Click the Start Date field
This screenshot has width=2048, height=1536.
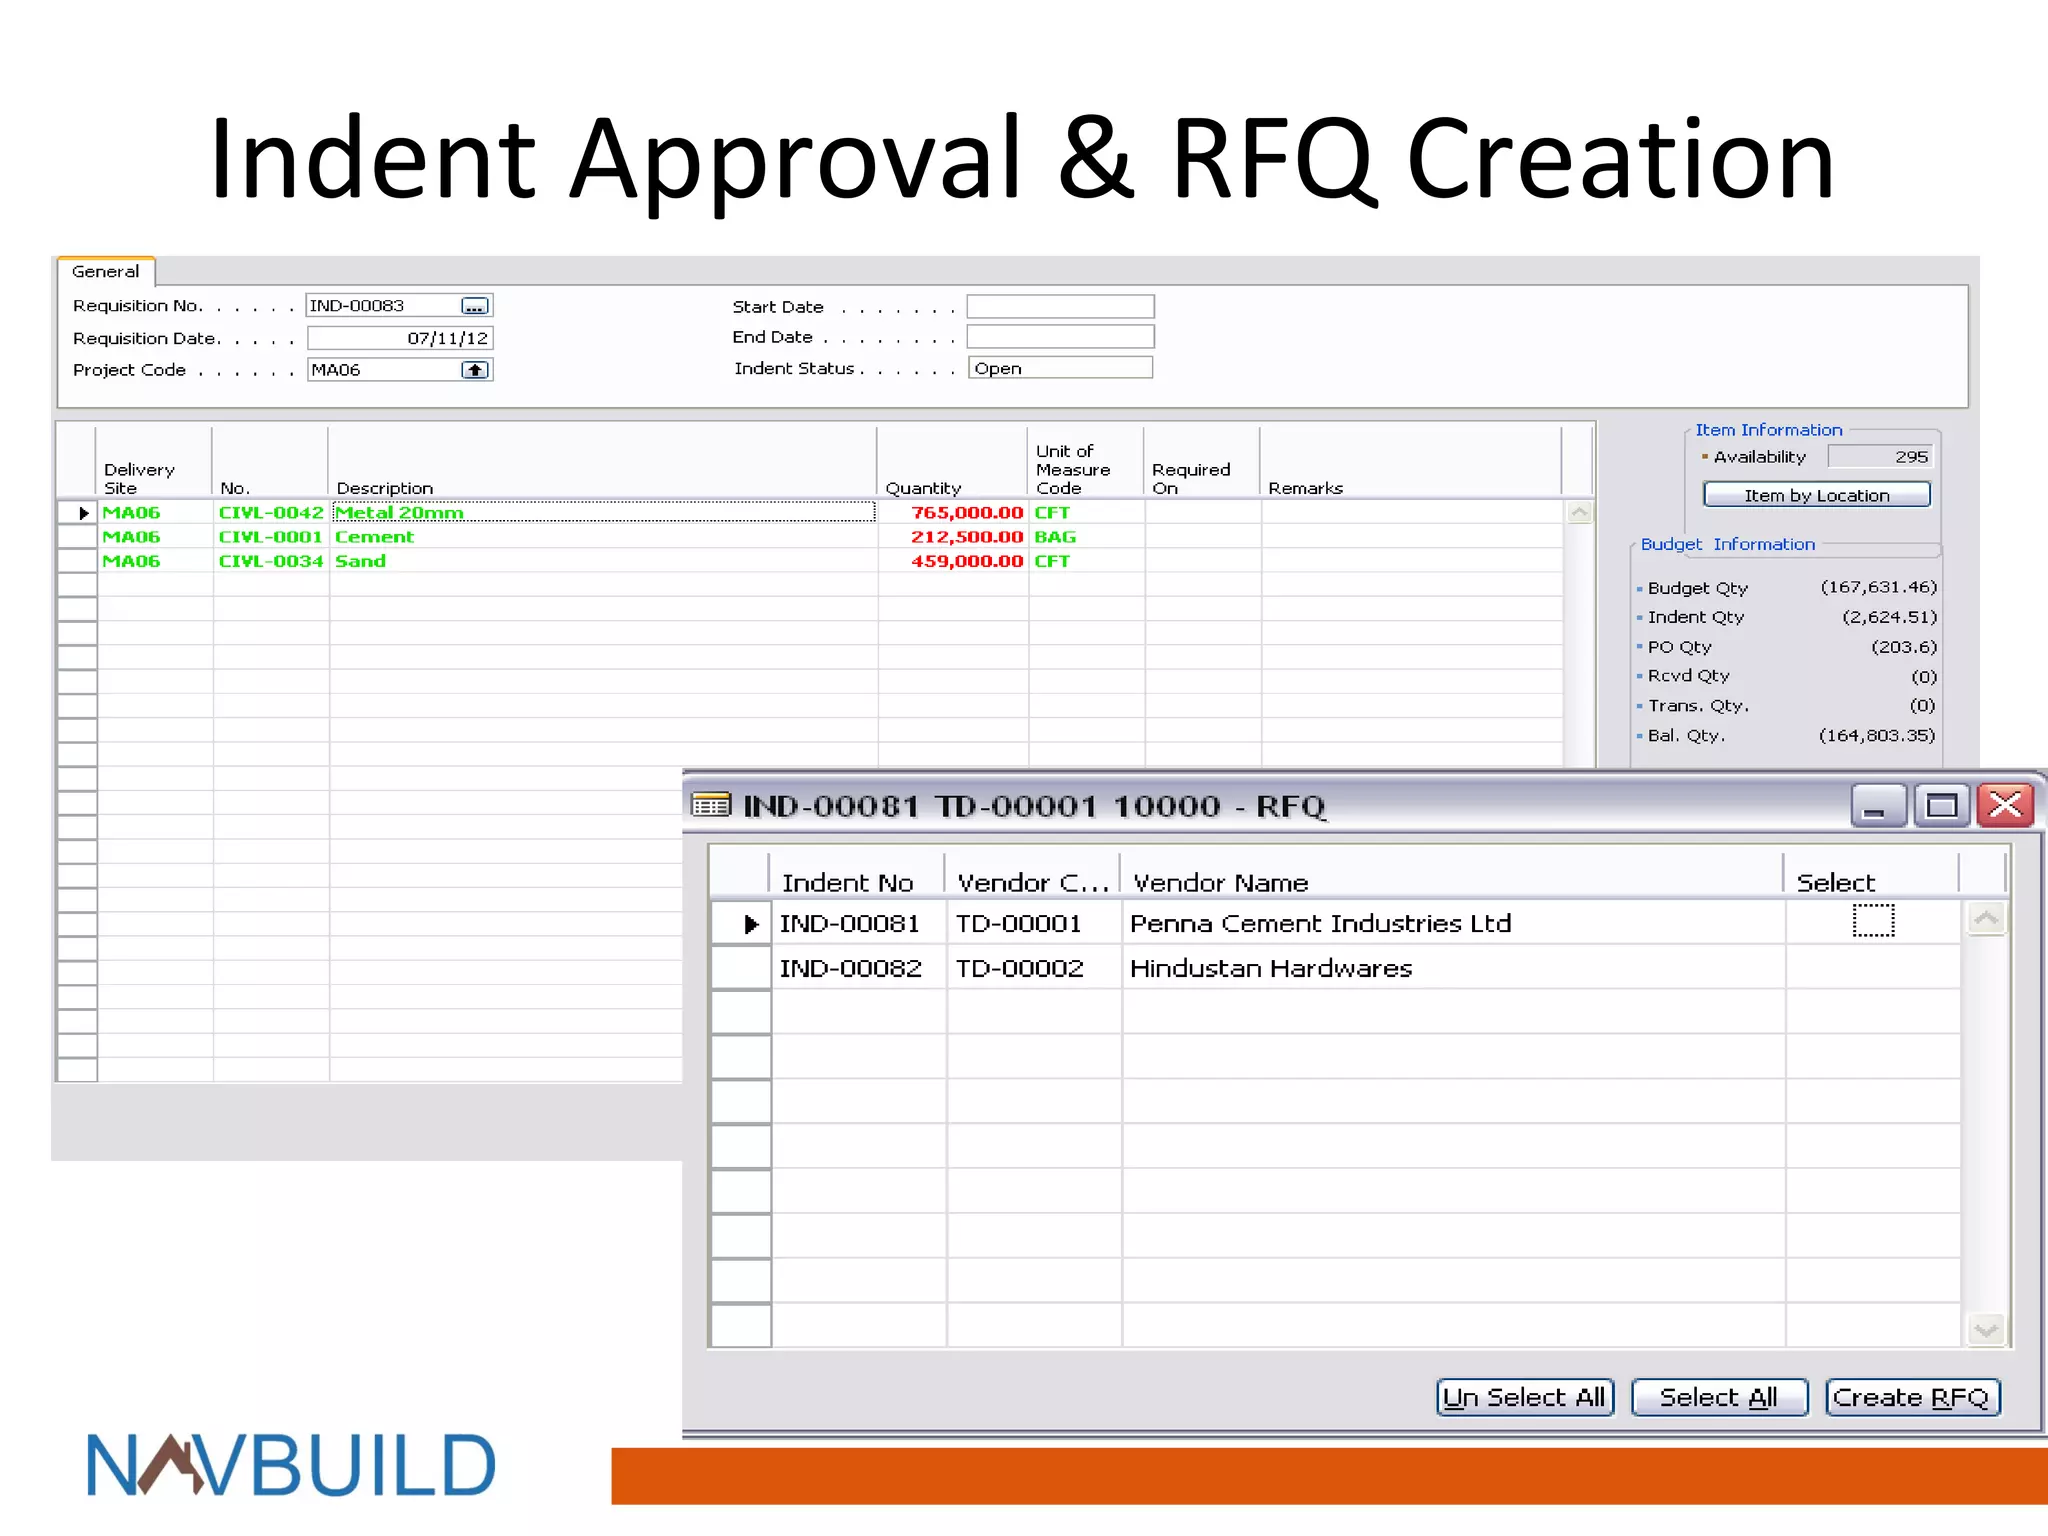coord(1060,306)
